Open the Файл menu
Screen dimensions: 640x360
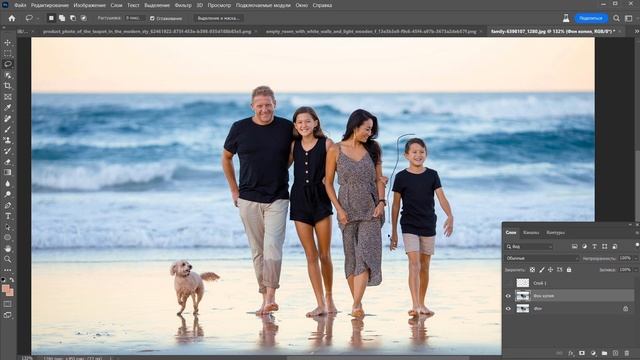(20, 5)
